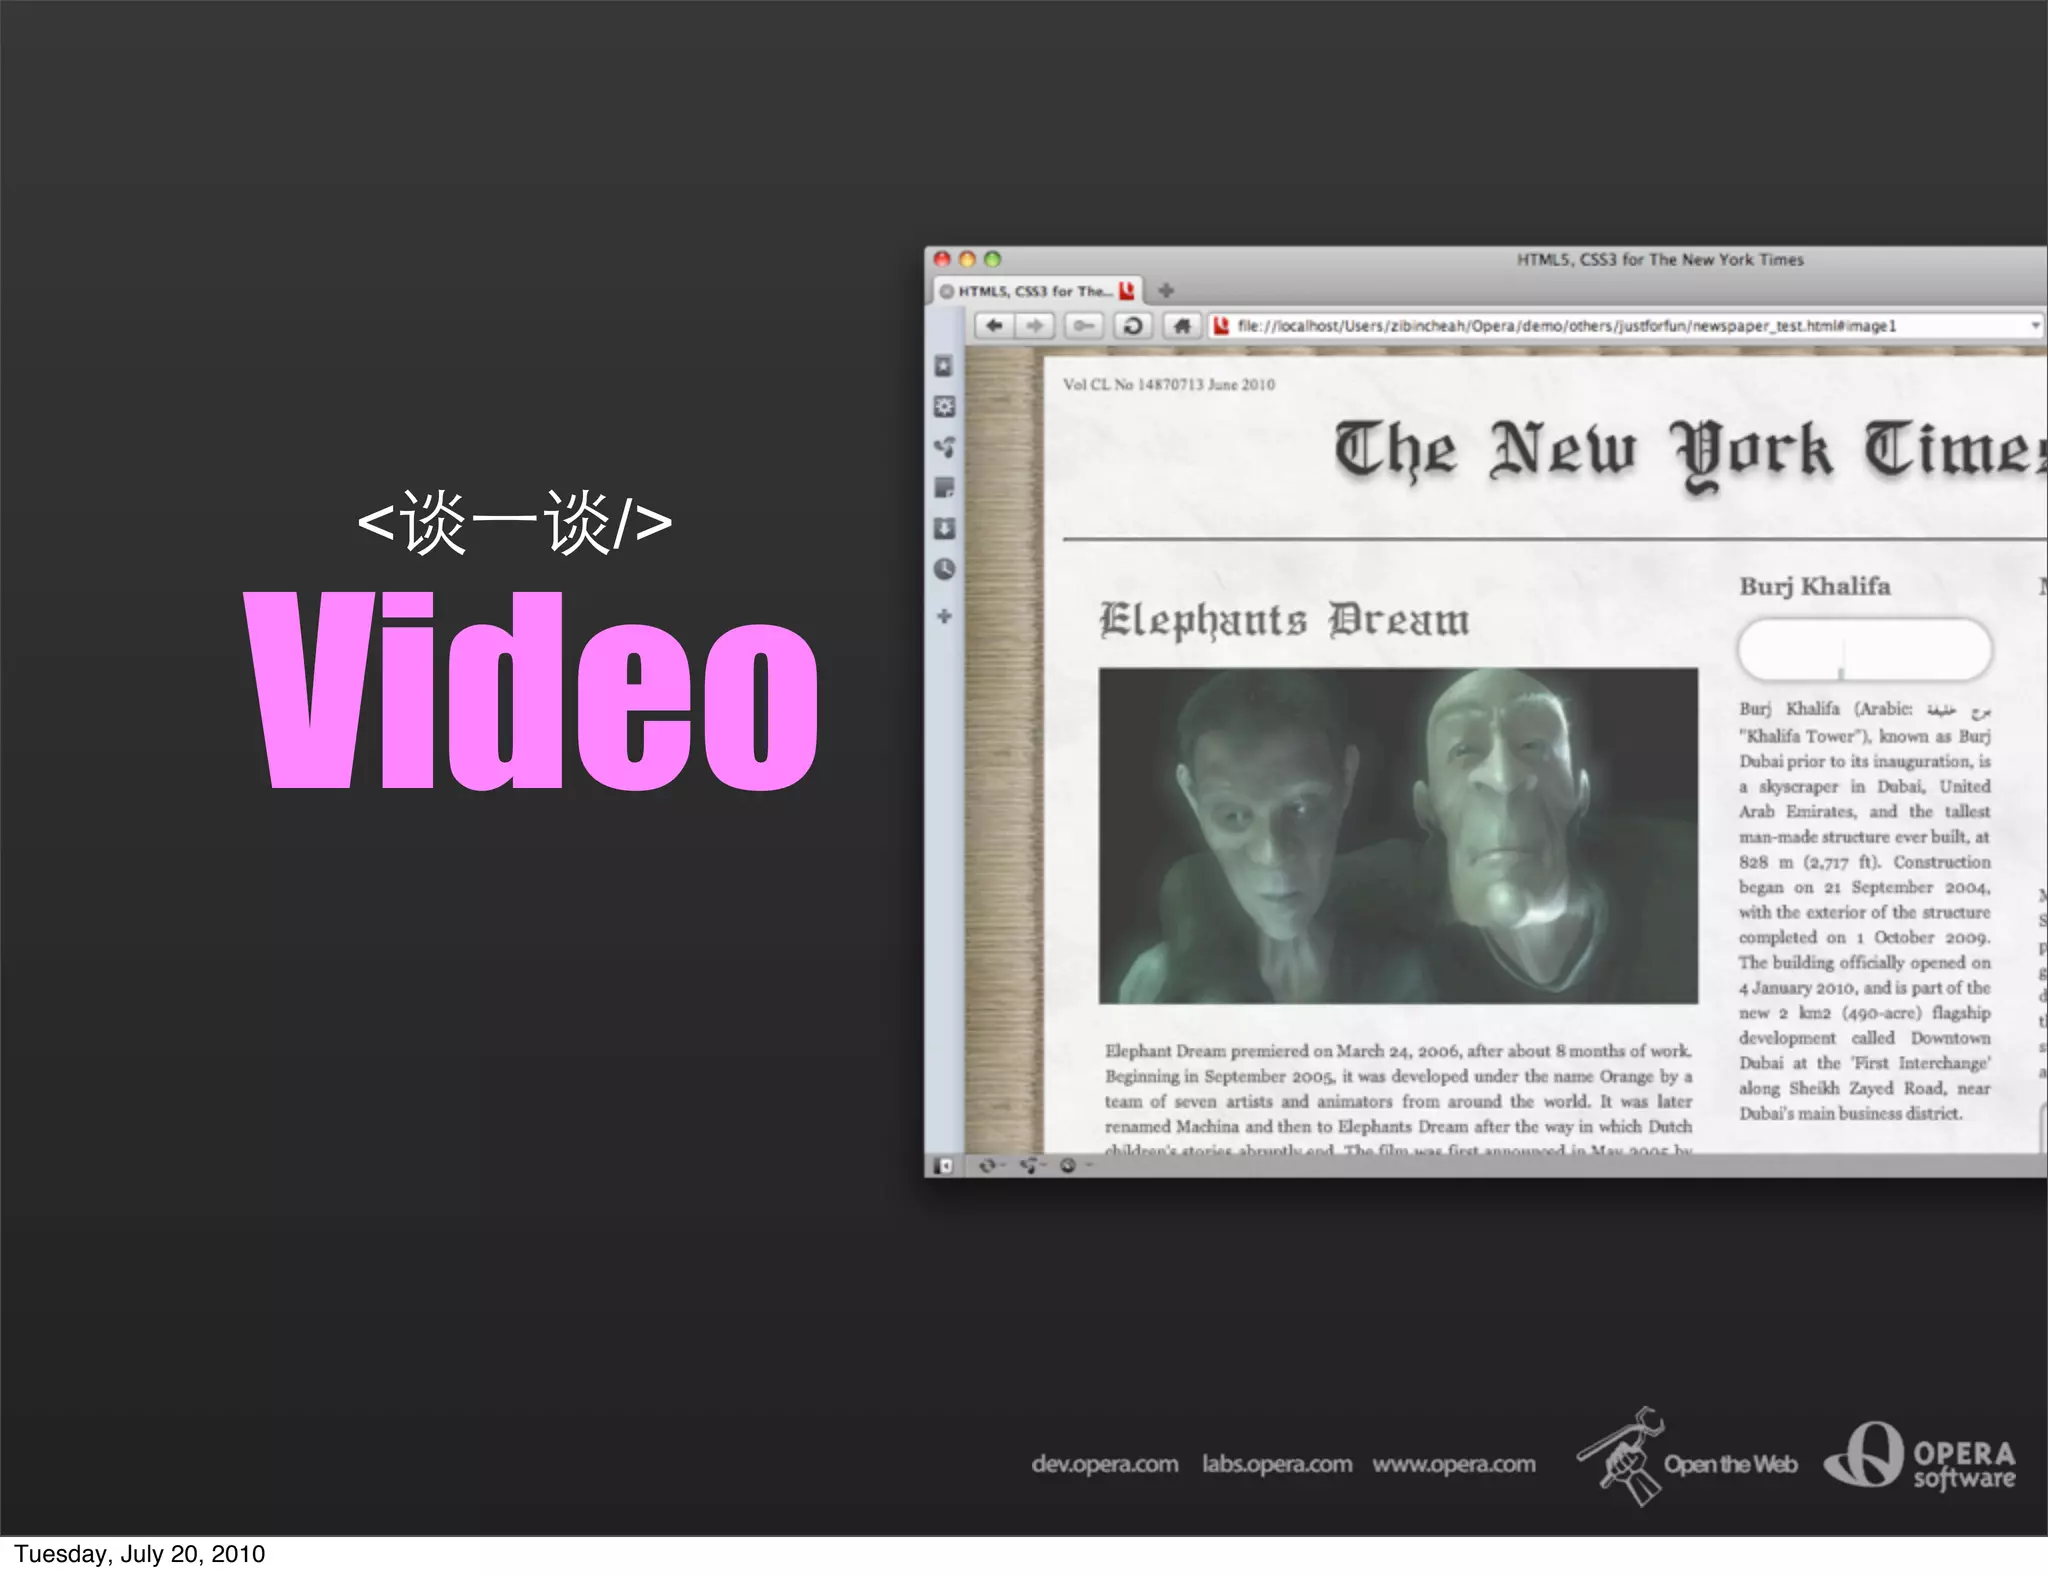The width and height of the screenshot is (2048, 1576).
Task: Open the Opera Unite panel in the sidebar
Action: tap(944, 447)
